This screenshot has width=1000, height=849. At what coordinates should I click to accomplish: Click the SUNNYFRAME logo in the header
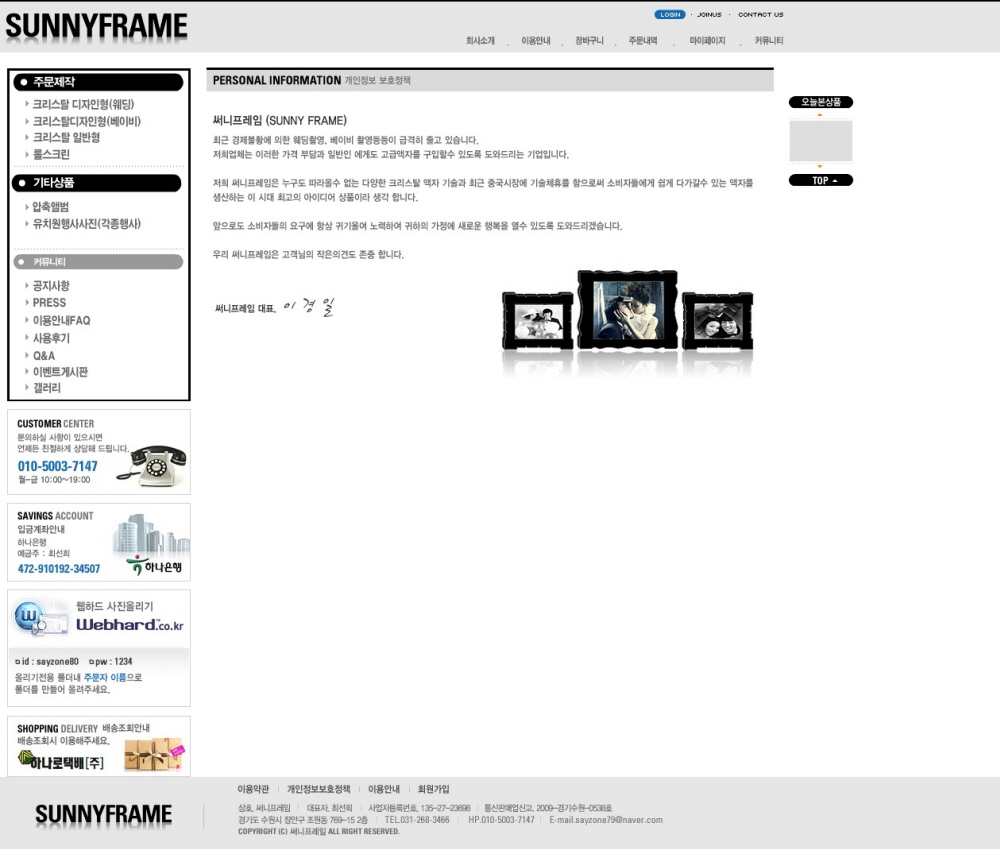(x=96, y=25)
